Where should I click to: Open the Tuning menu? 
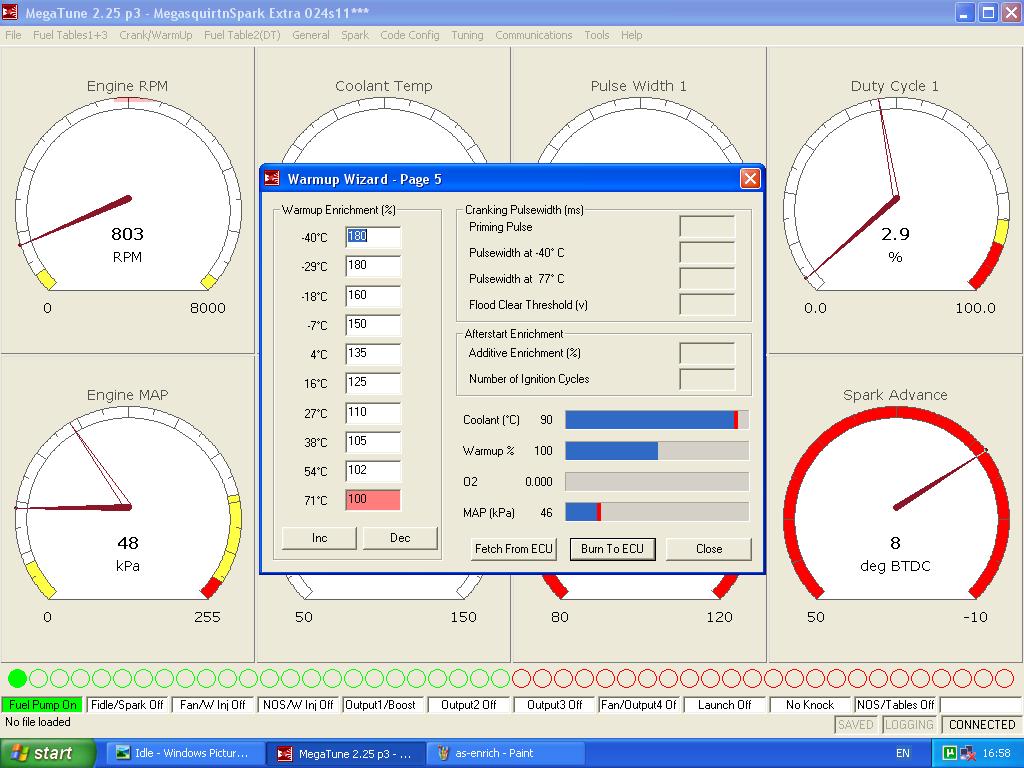(x=467, y=35)
